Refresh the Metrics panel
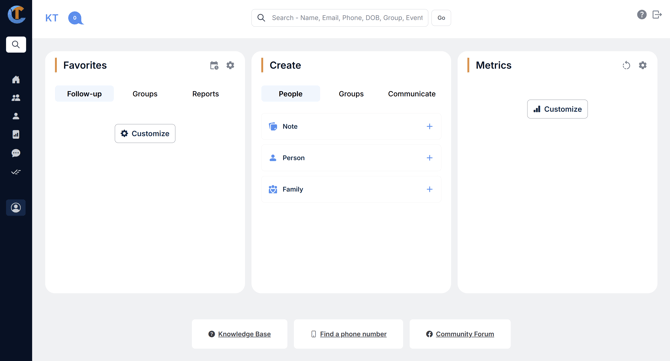The height and width of the screenshot is (361, 670). [626, 65]
